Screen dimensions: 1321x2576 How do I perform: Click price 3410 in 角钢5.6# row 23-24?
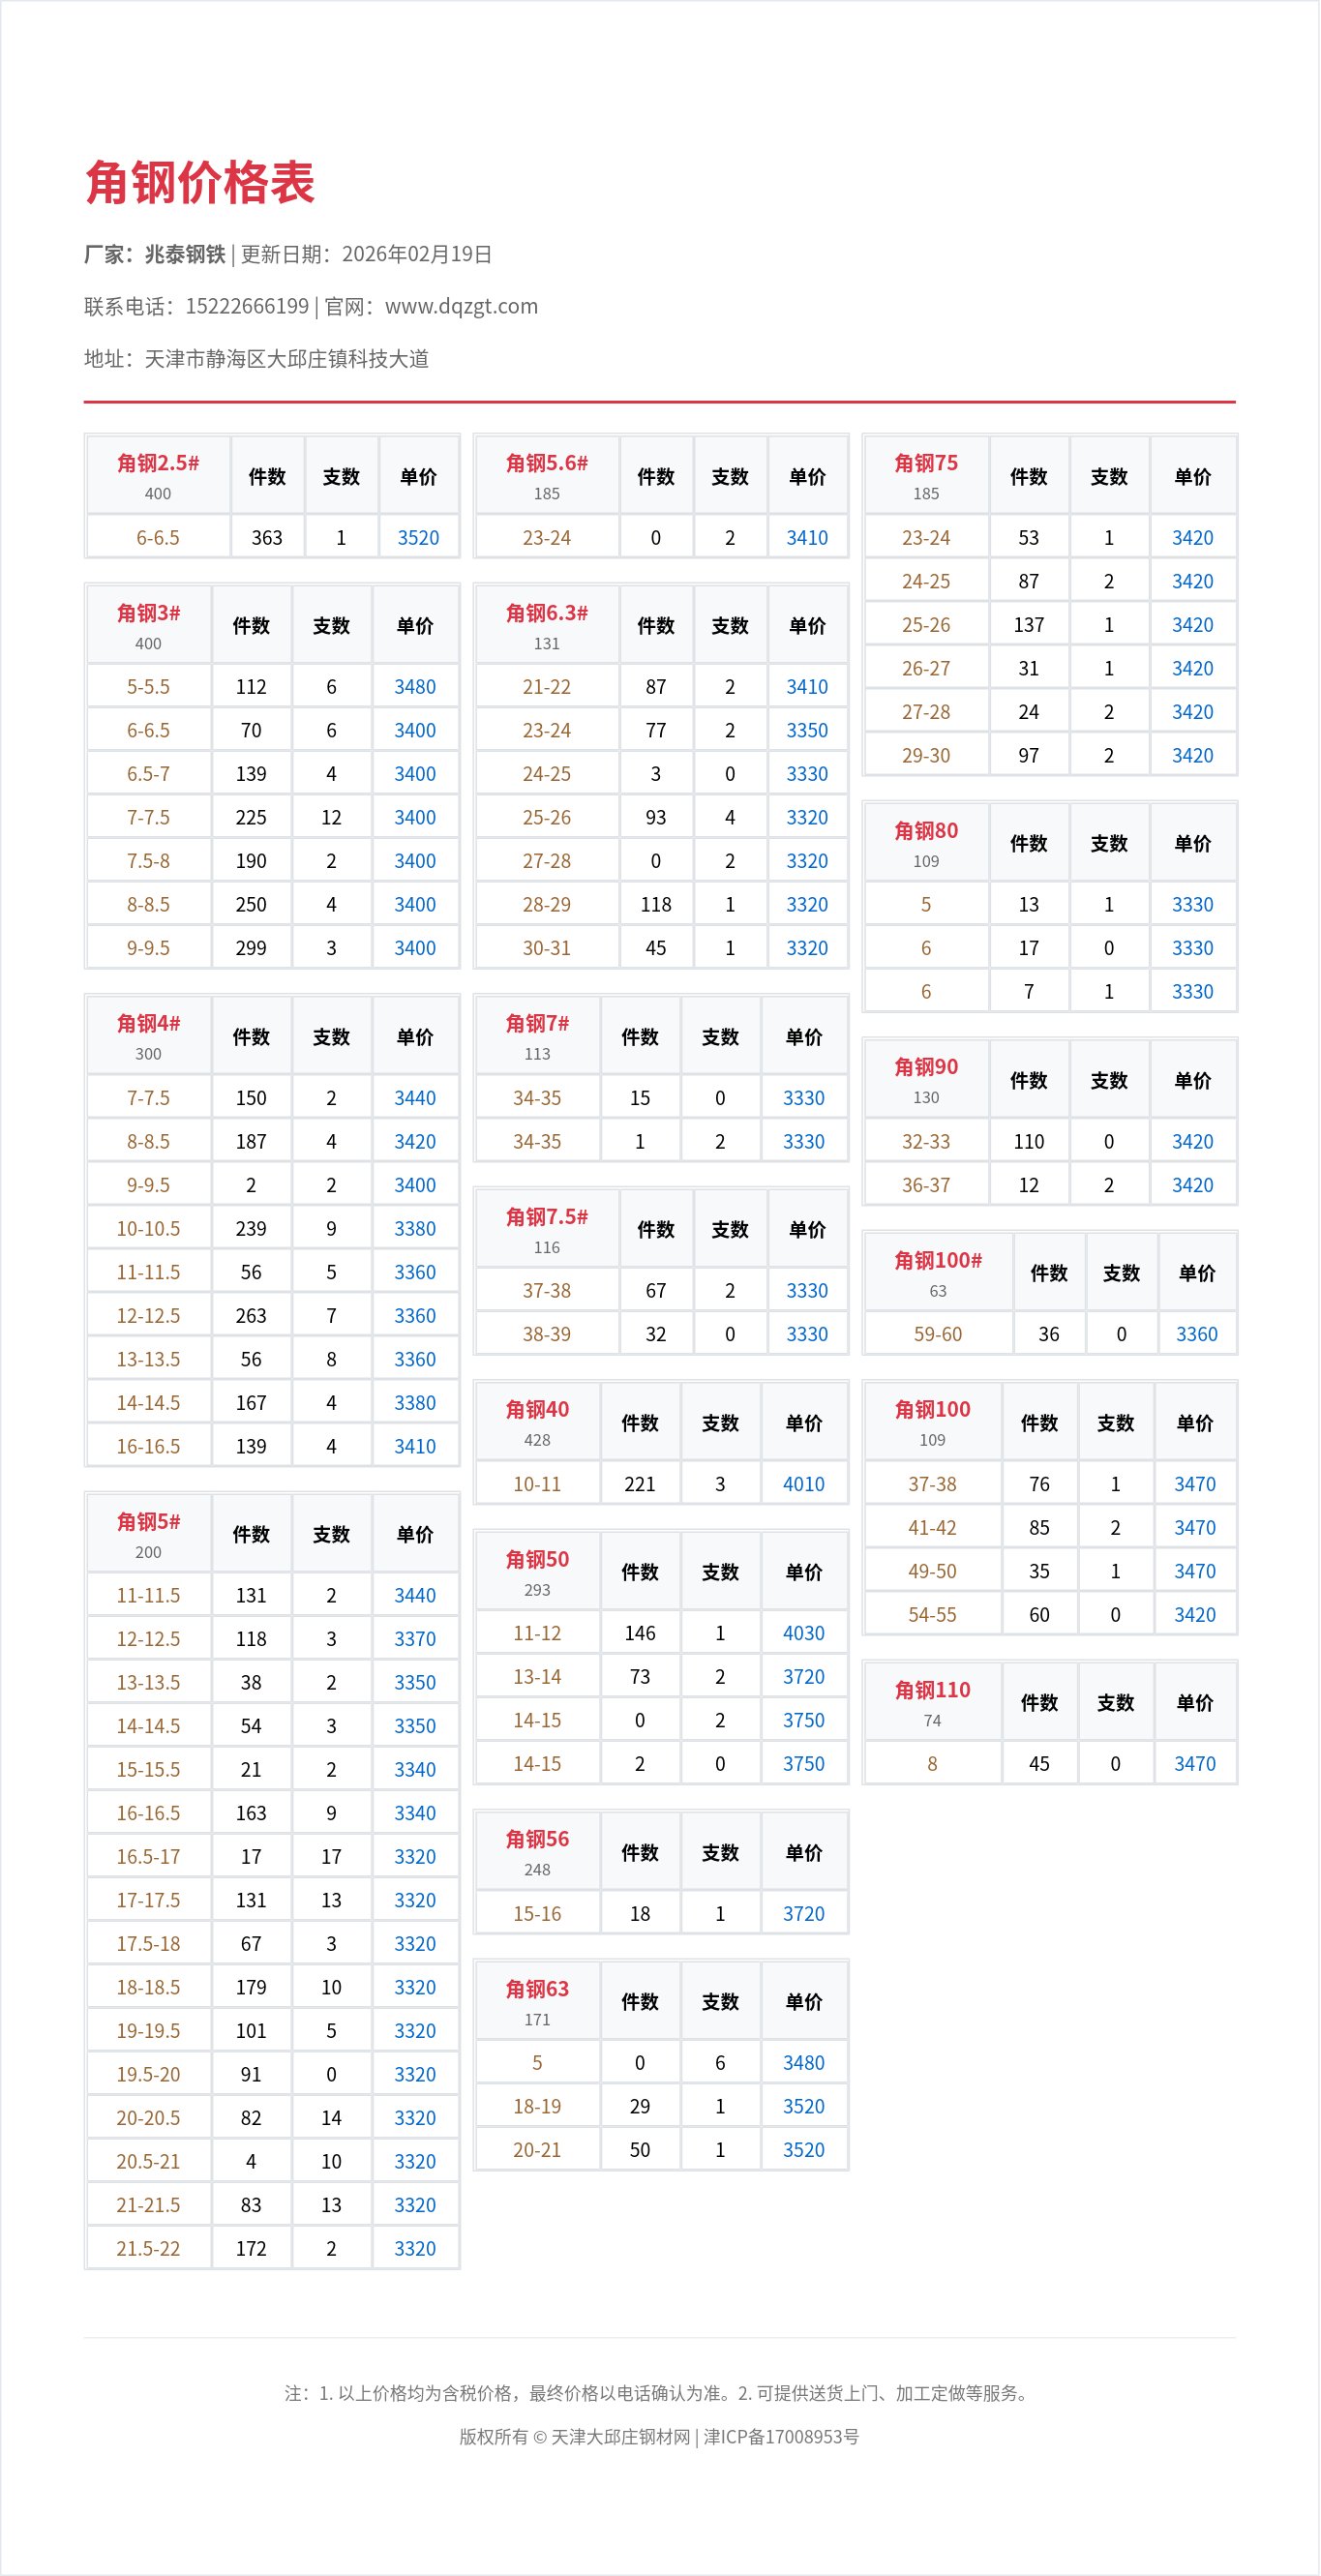807,538
